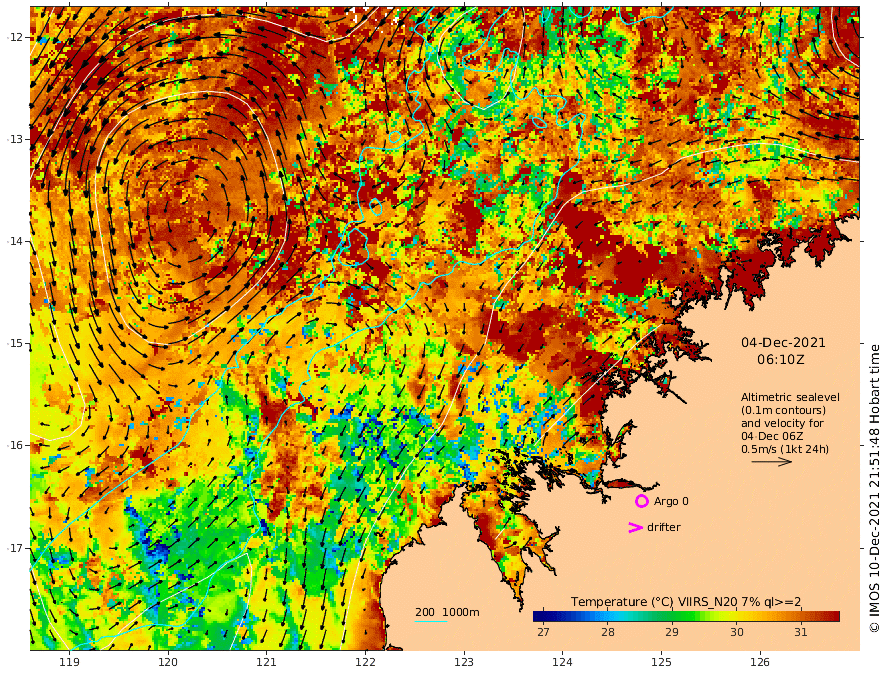880x680 pixels.
Task: Click longitude label 120 on the x-axis
Action: [168, 662]
